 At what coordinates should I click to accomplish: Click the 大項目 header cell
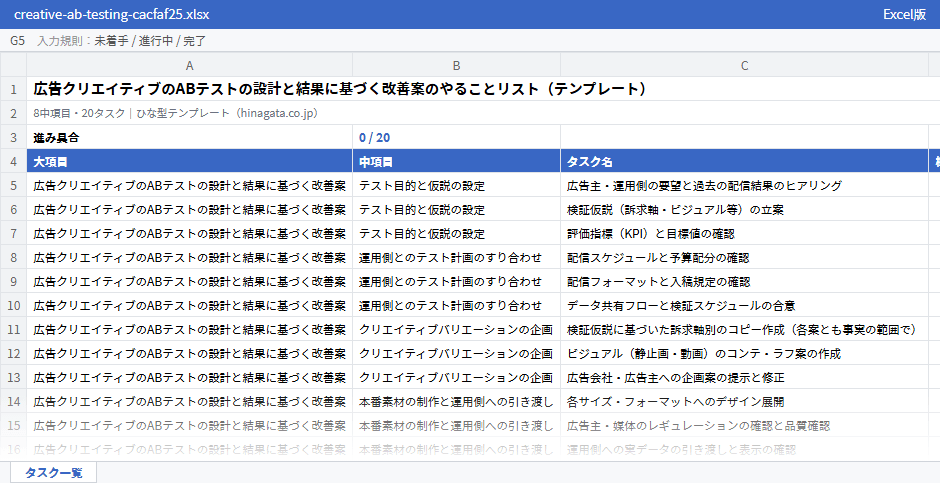(189, 161)
